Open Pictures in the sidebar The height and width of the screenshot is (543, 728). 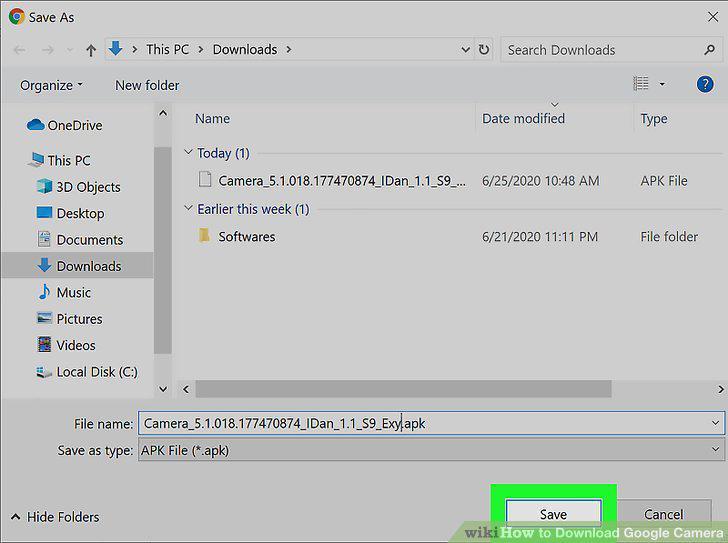[x=70, y=318]
